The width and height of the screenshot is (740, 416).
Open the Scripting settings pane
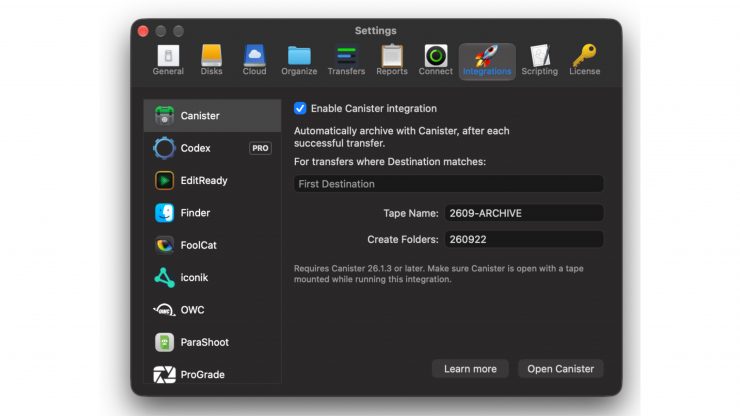pyautogui.click(x=539, y=60)
